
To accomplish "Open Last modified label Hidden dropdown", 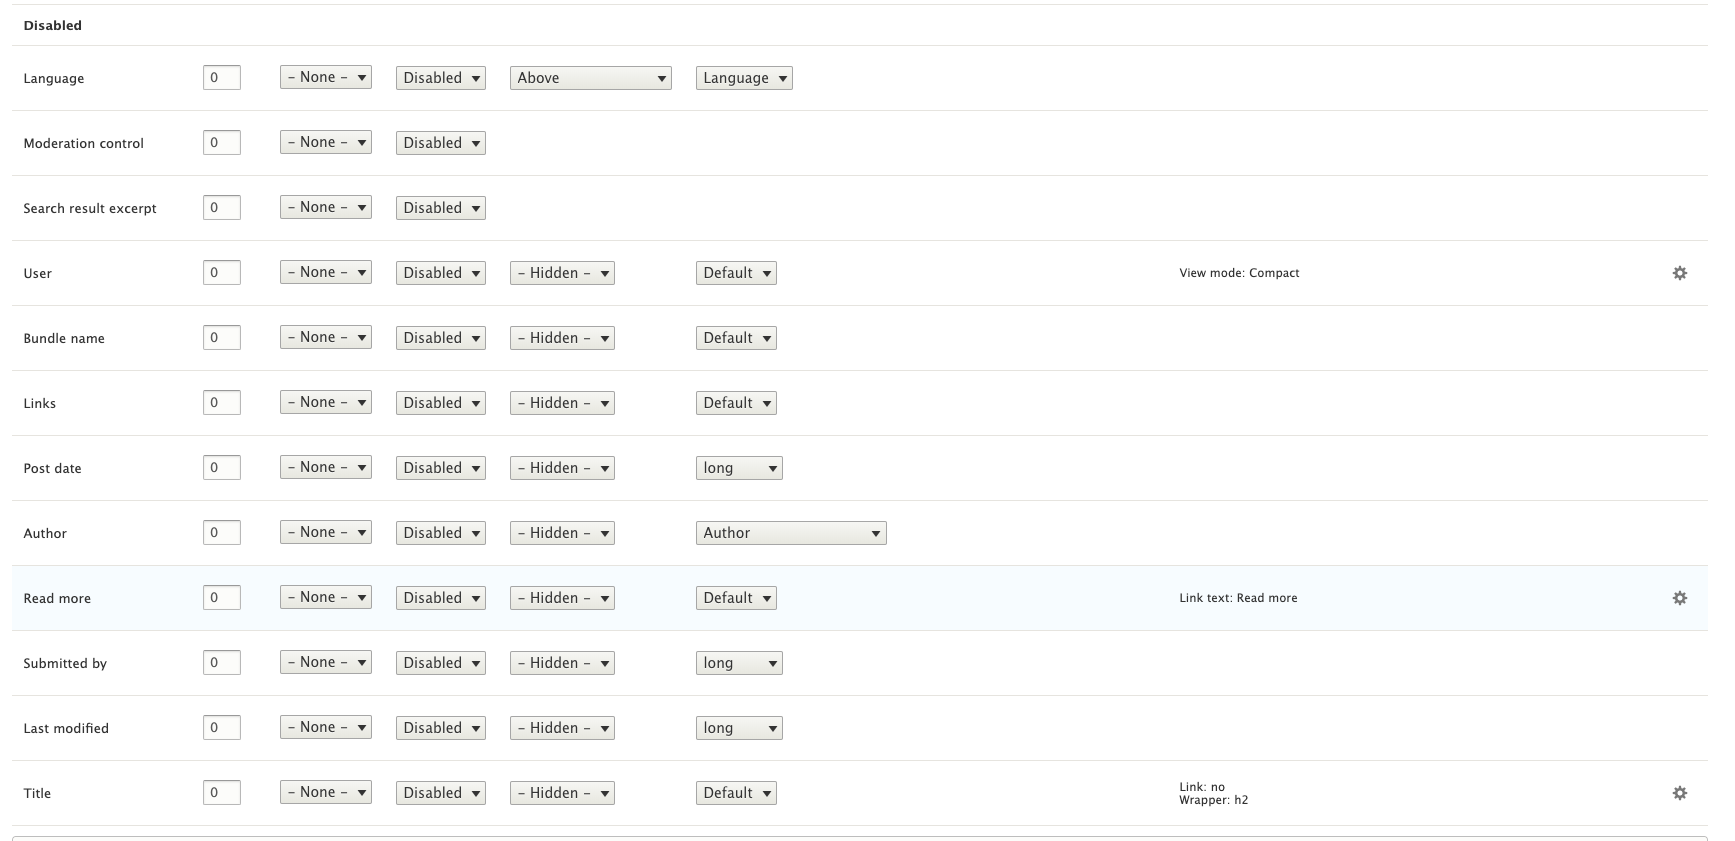I will pos(562,728).
